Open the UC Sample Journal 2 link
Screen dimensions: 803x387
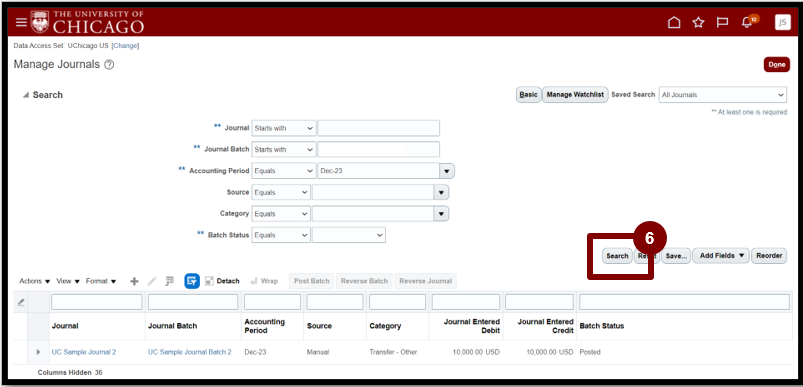tap(84, 352)
